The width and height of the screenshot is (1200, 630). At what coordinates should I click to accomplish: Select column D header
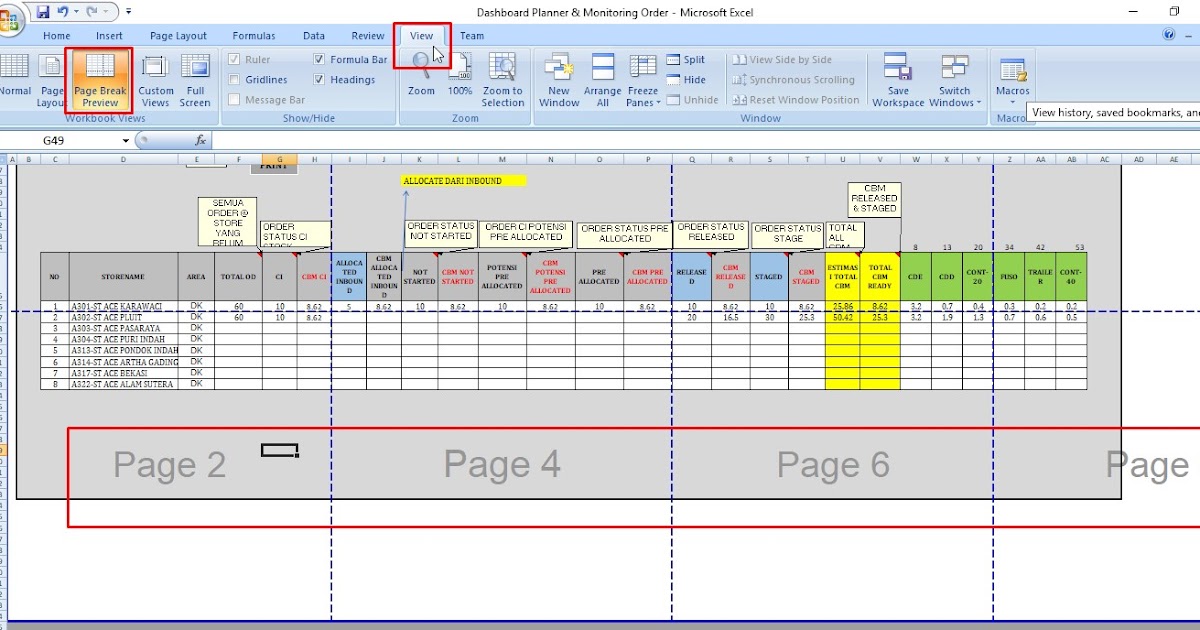click(124, 159)
